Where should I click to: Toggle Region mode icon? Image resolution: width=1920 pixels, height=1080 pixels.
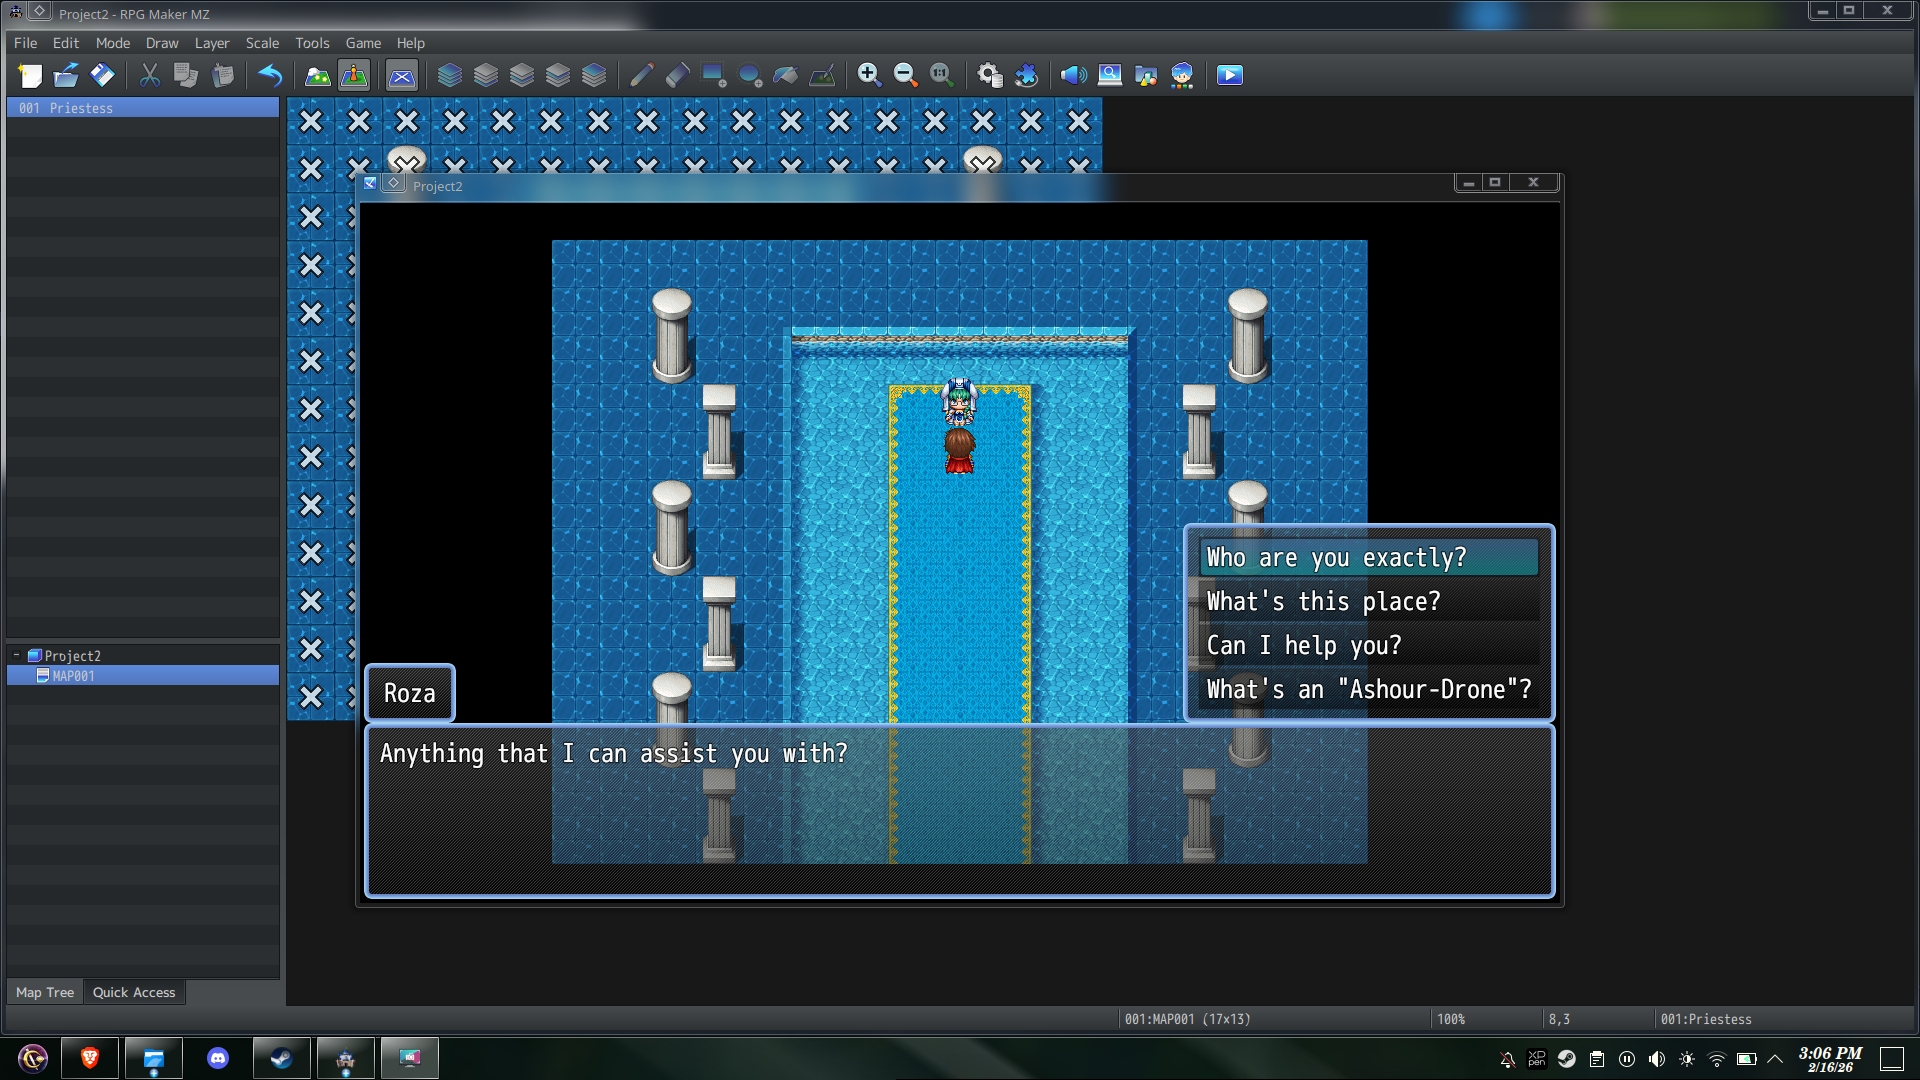point(402,75)
